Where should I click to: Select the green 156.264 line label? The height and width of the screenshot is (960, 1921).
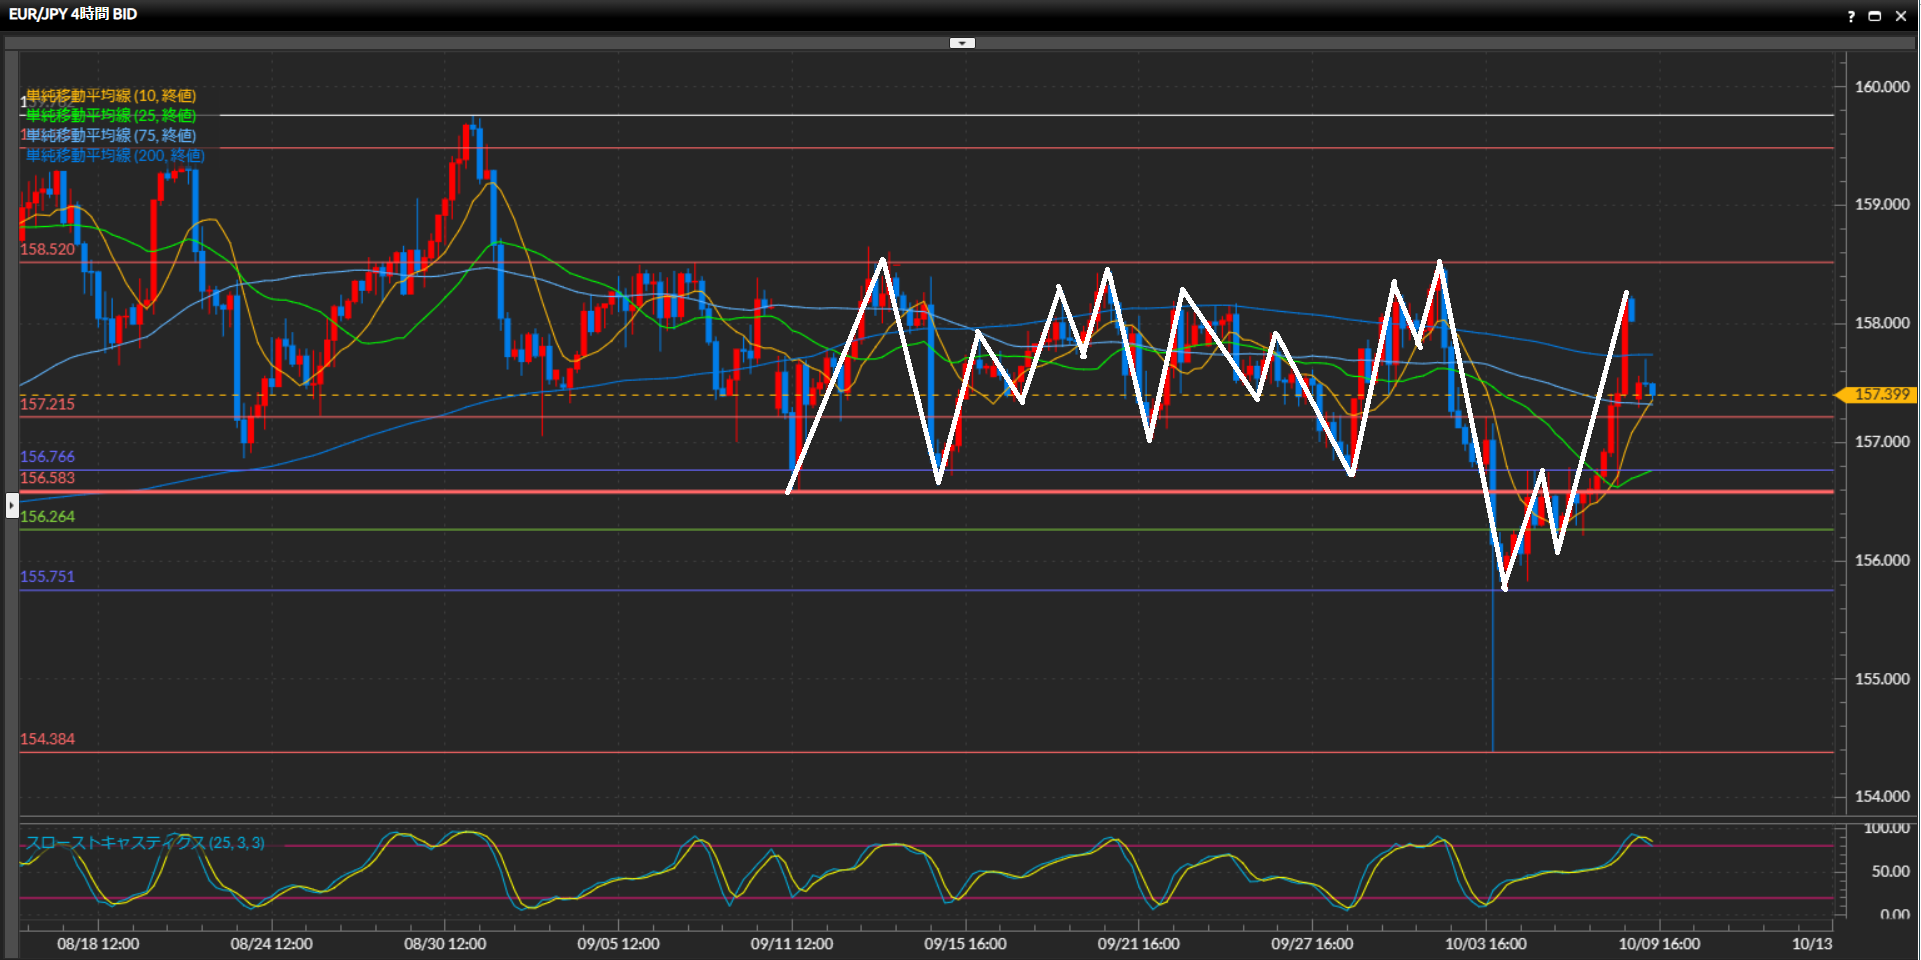(x=47, y=517)
